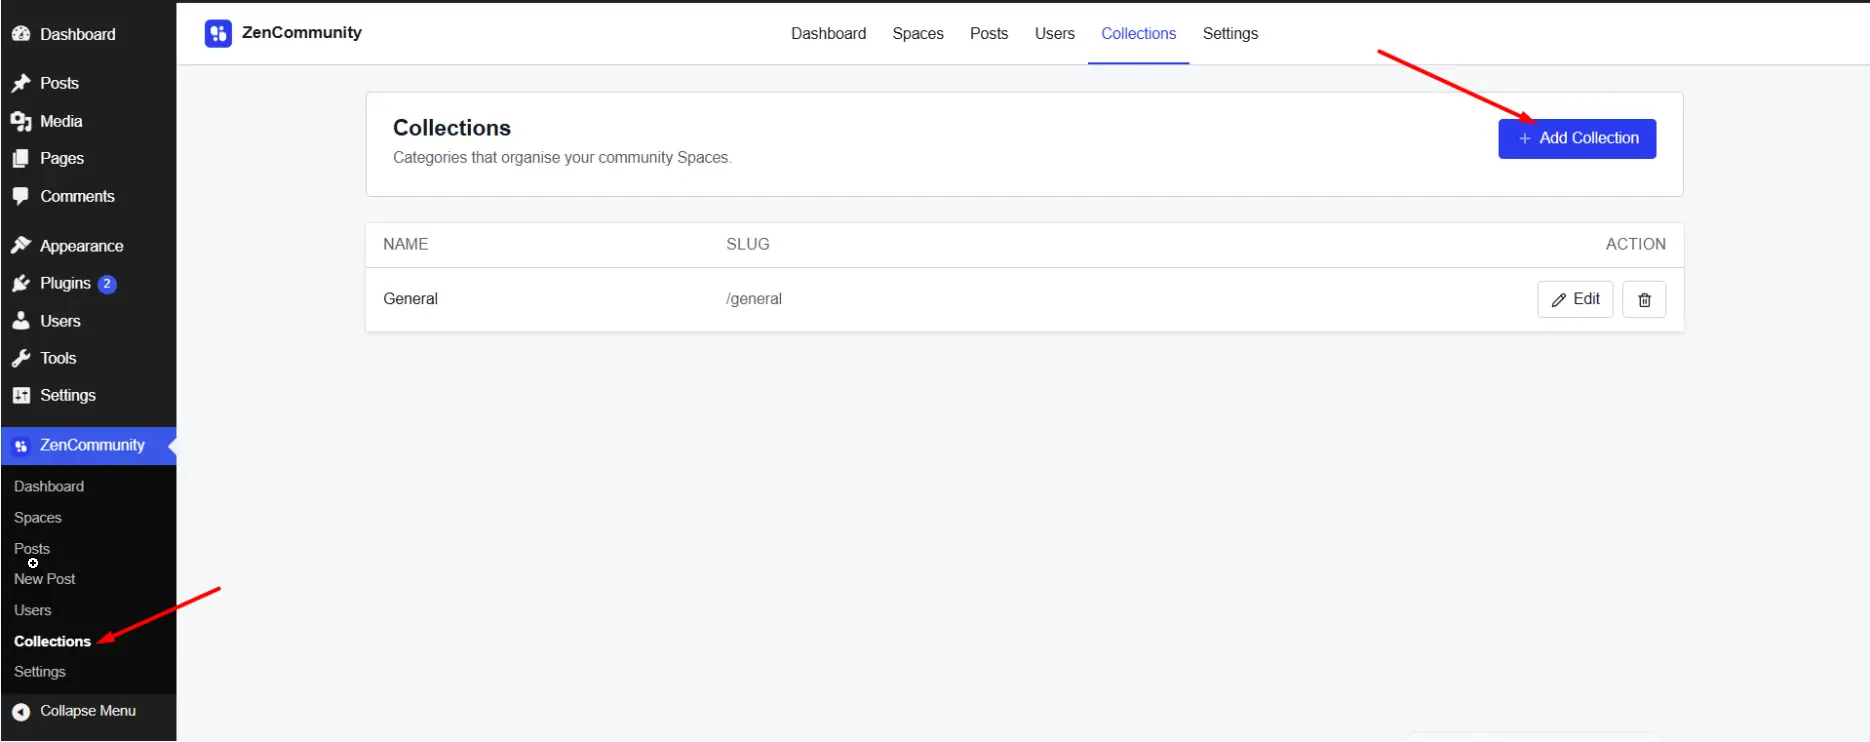1870x742 pixels.
Task: Click the General collection name
Action: tap(410, 299)
